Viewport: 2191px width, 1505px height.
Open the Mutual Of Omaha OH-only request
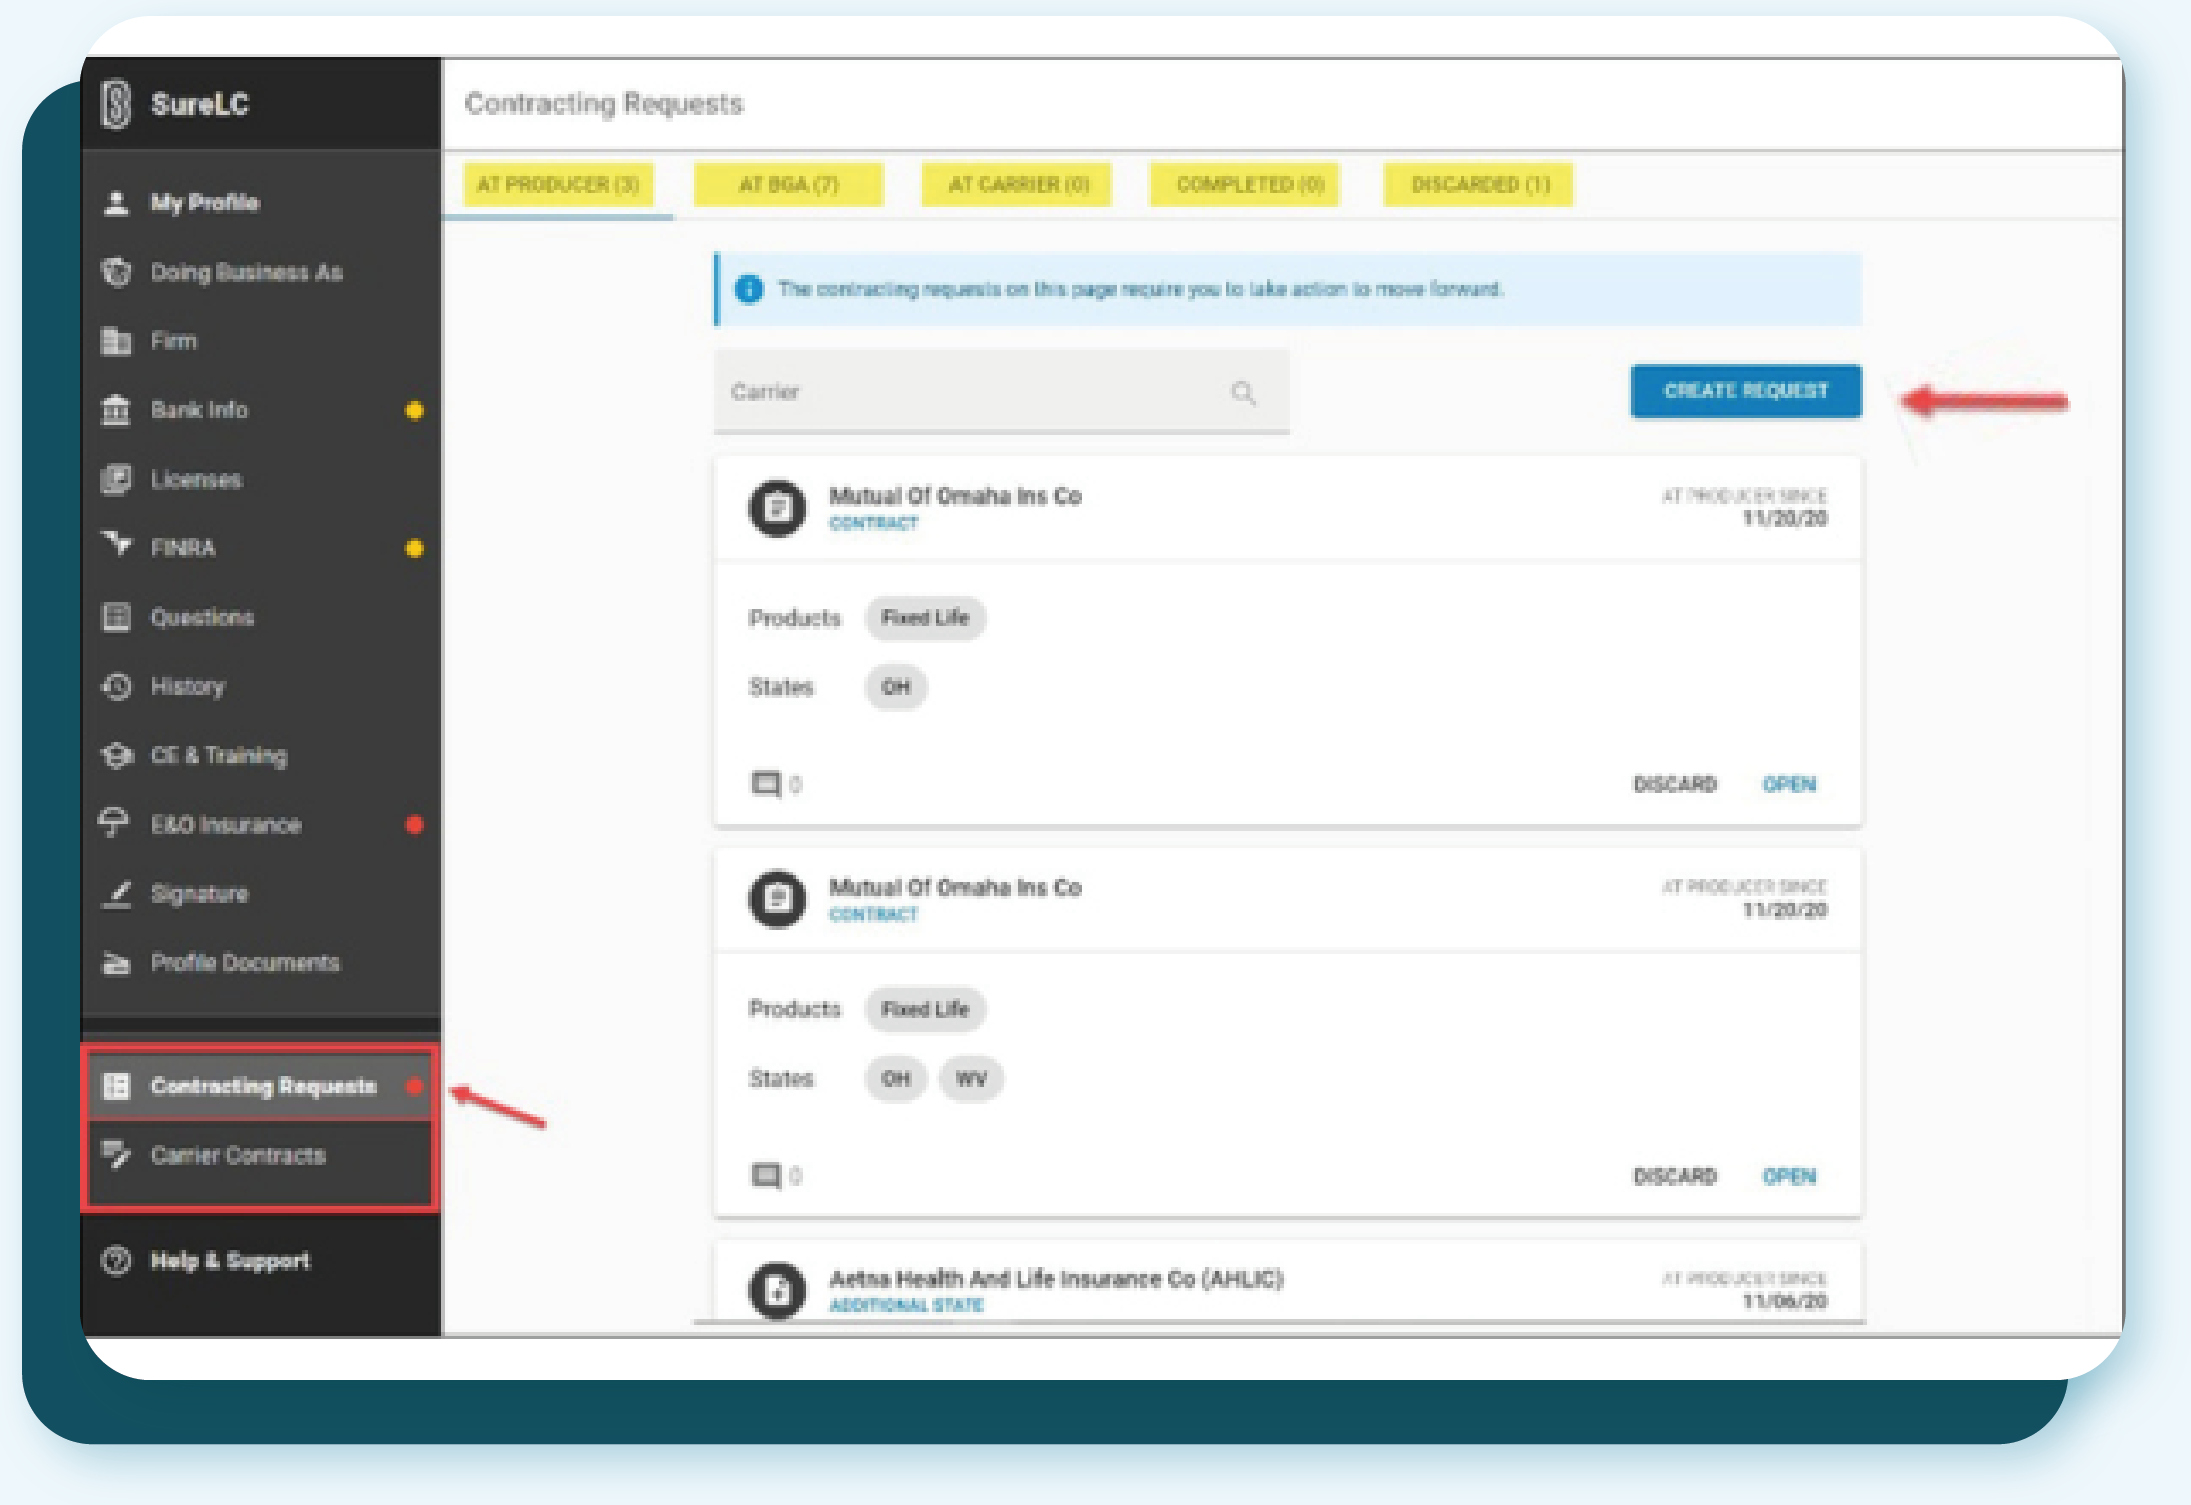pos(1789,784)
